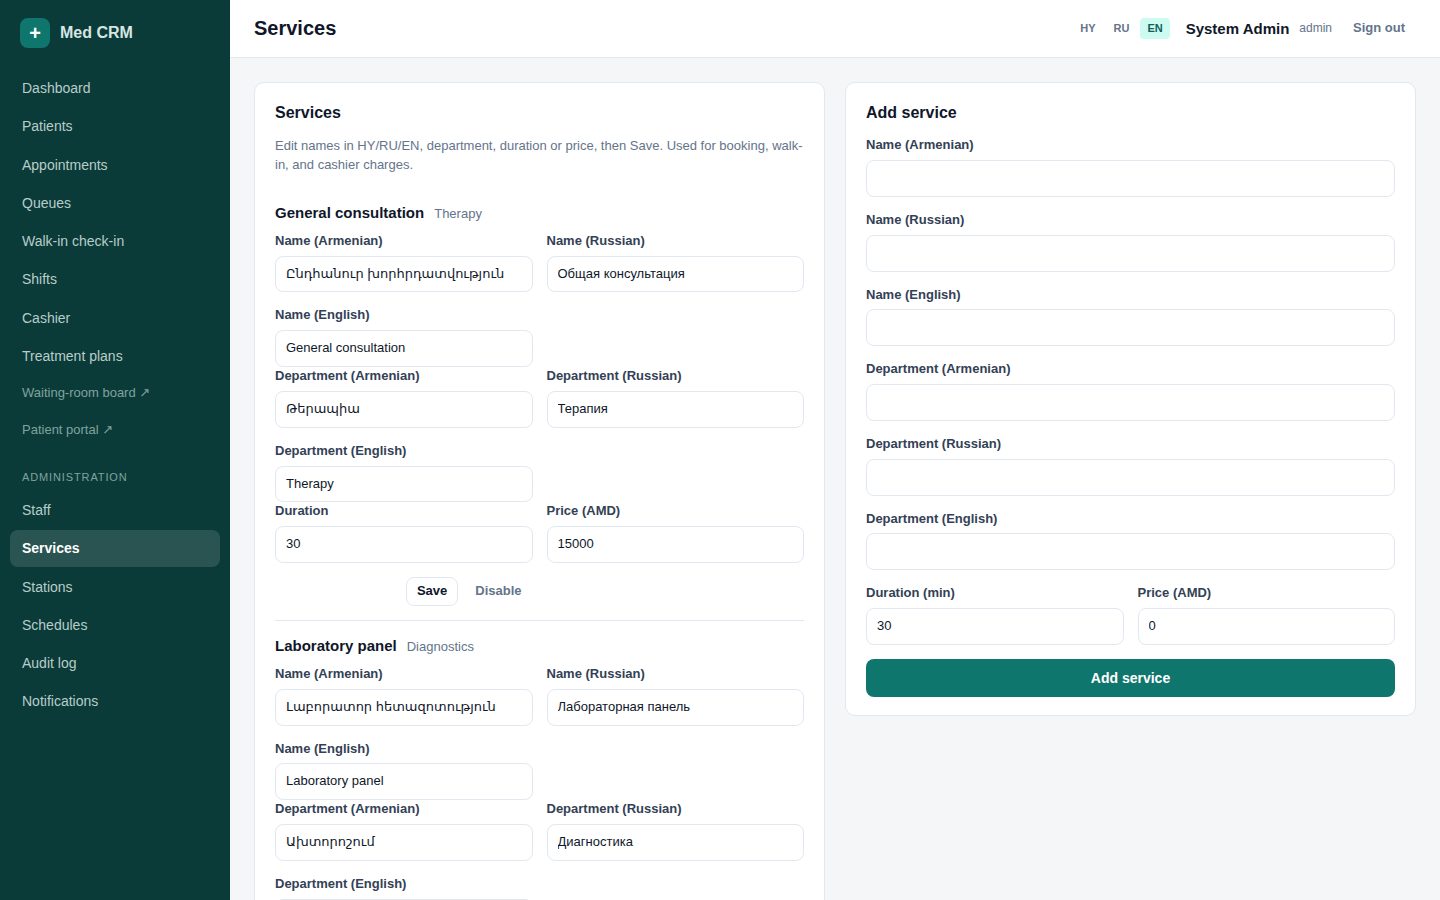Edit English name field 'General consultation'
Viewport: 1440px width, 900px height.
click(x=404, y=348)
